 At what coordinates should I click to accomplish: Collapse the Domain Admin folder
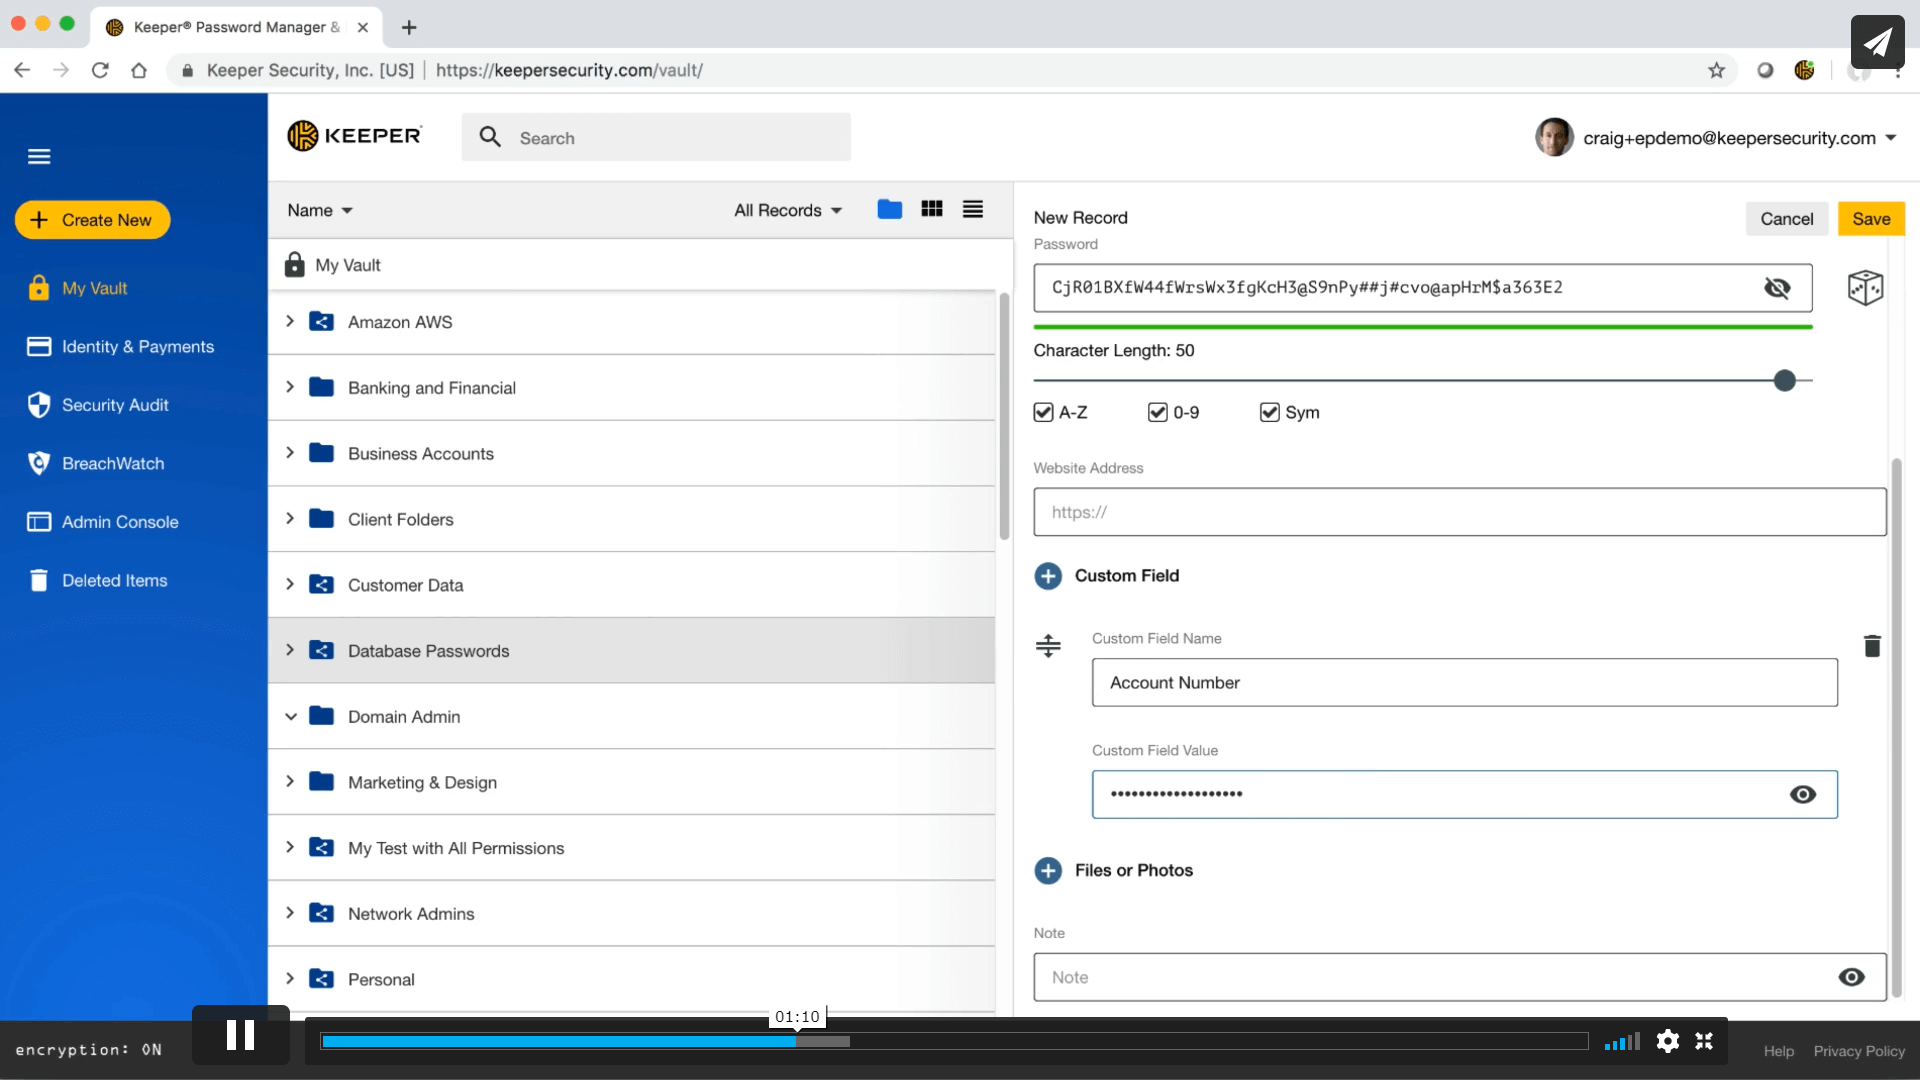[x=290, y=717]
